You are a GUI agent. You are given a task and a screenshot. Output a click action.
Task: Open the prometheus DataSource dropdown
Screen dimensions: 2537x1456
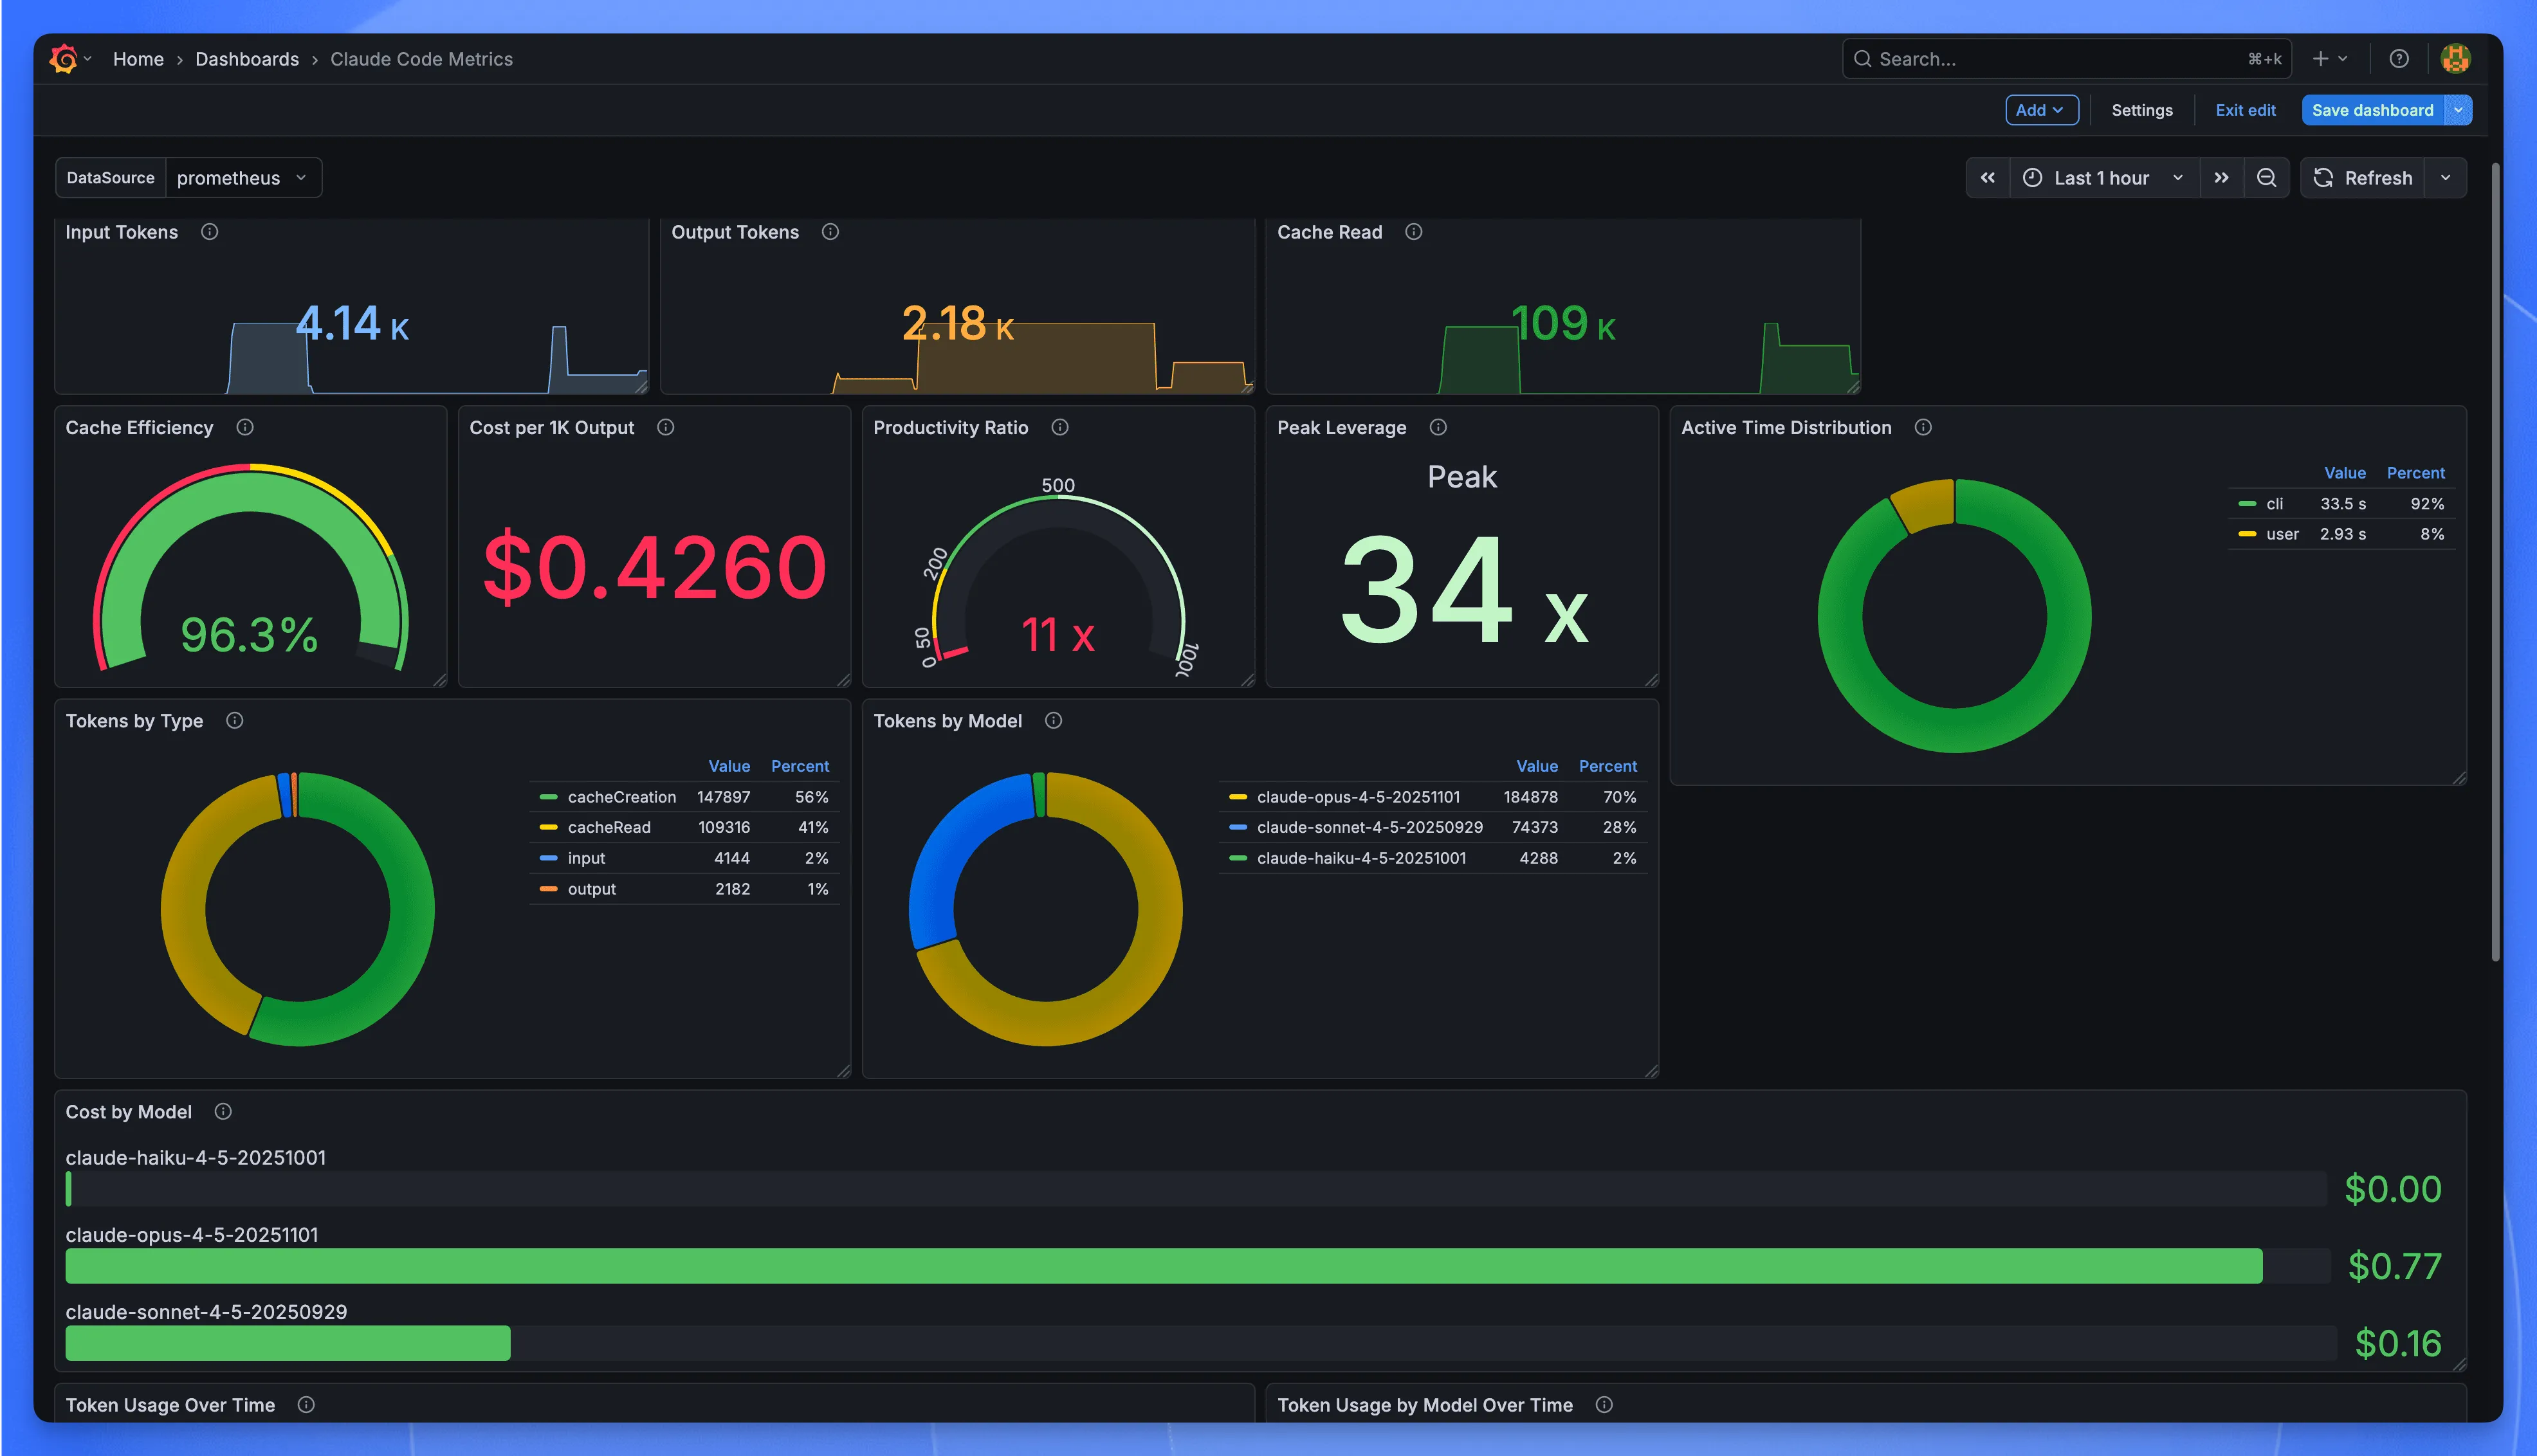point(242,177)
